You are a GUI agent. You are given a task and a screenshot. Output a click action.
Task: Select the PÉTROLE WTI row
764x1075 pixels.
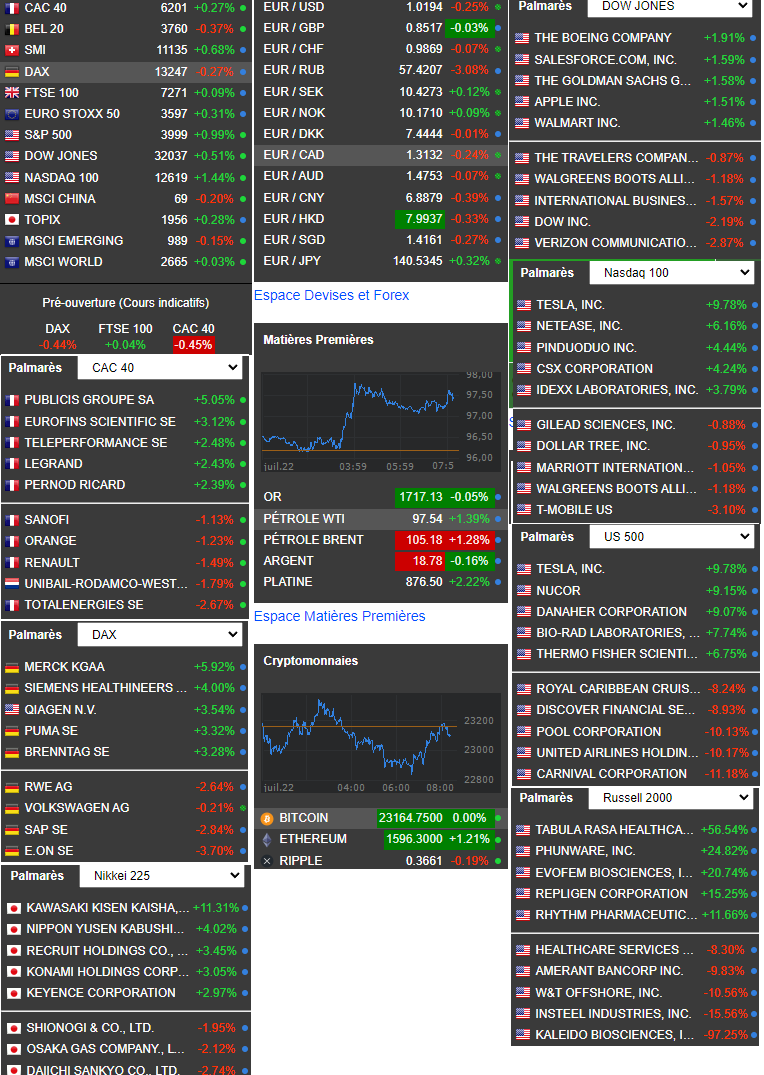pos(380,519)
